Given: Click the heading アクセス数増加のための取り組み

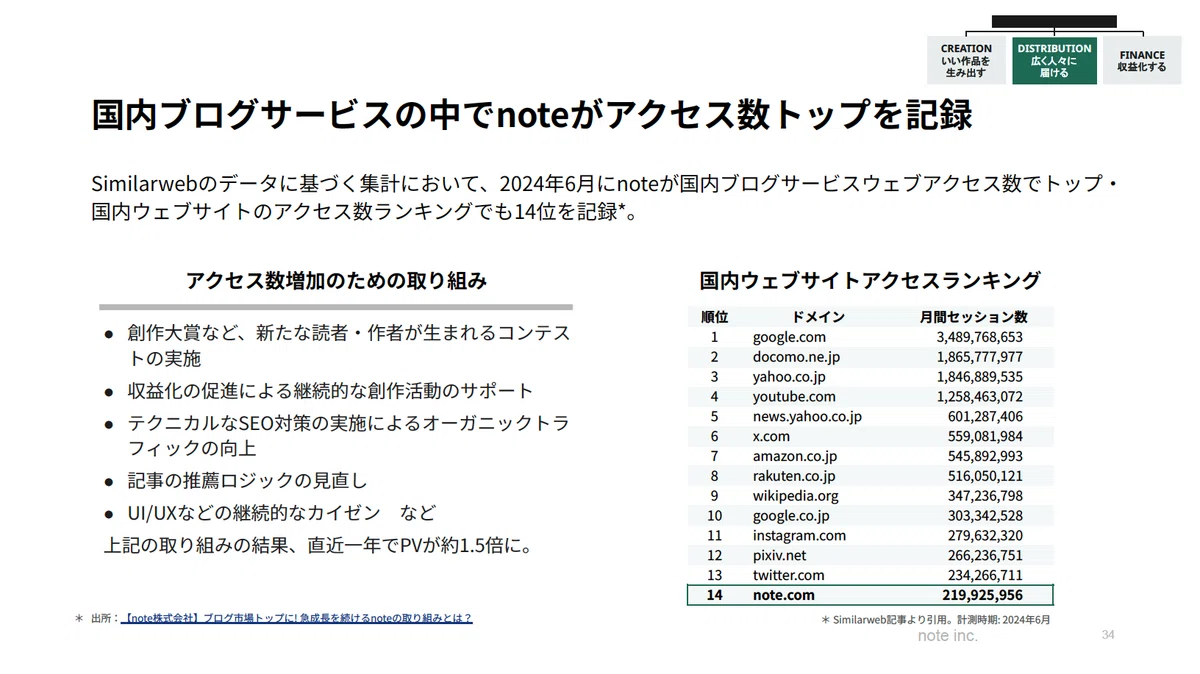Looking at the screenshot, I should click(x=336, y=280).
